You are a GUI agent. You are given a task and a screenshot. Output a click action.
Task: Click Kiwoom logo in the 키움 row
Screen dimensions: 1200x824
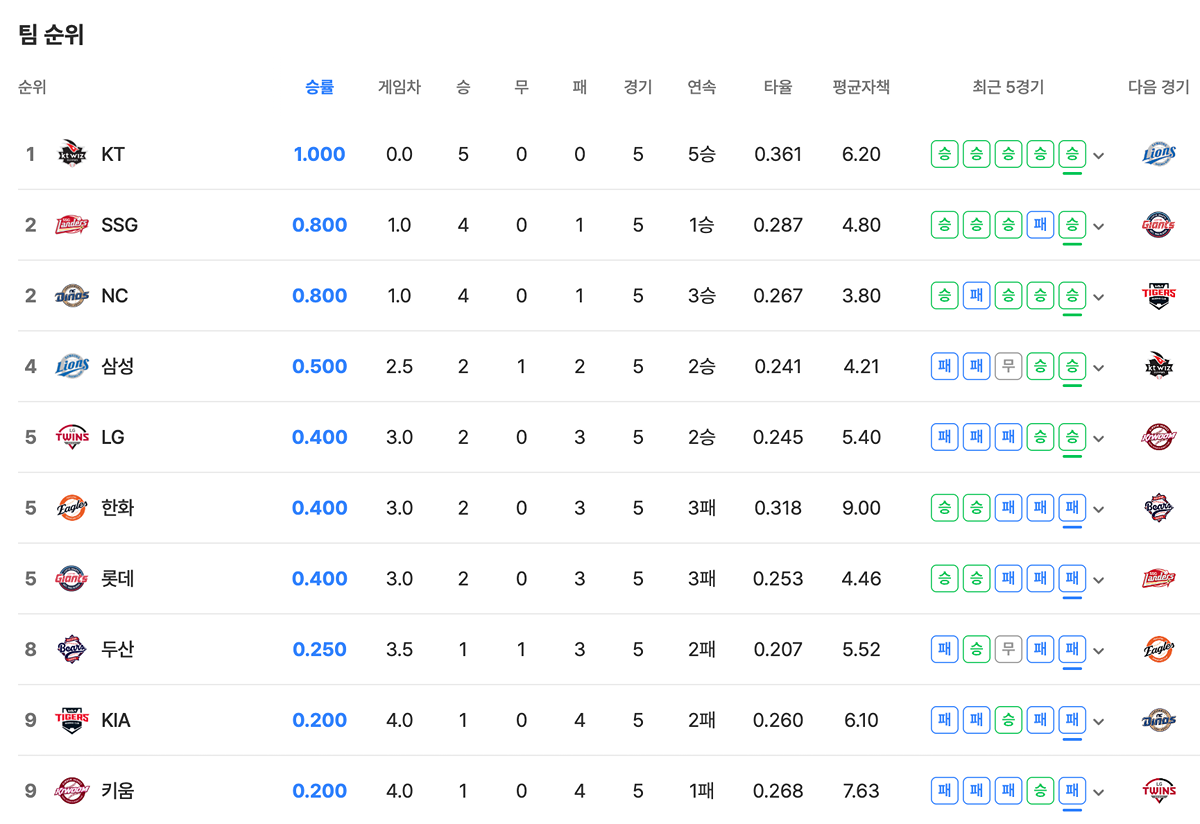coord(72,791)
